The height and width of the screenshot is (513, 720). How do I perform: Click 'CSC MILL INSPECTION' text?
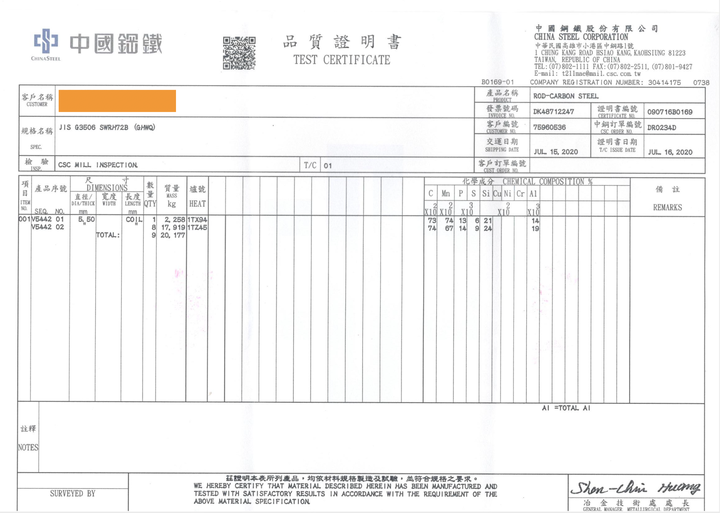pyautogui.click(x=98, y=165)
